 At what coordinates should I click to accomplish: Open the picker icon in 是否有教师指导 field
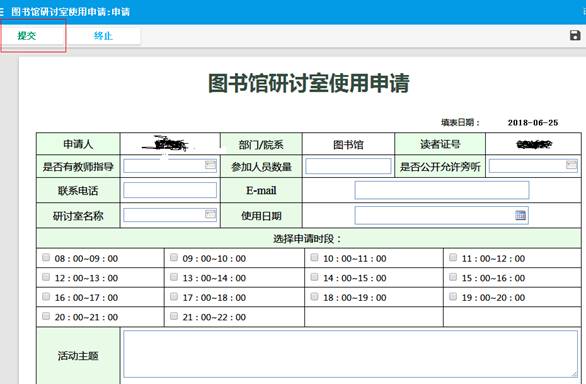coord(211,165)
